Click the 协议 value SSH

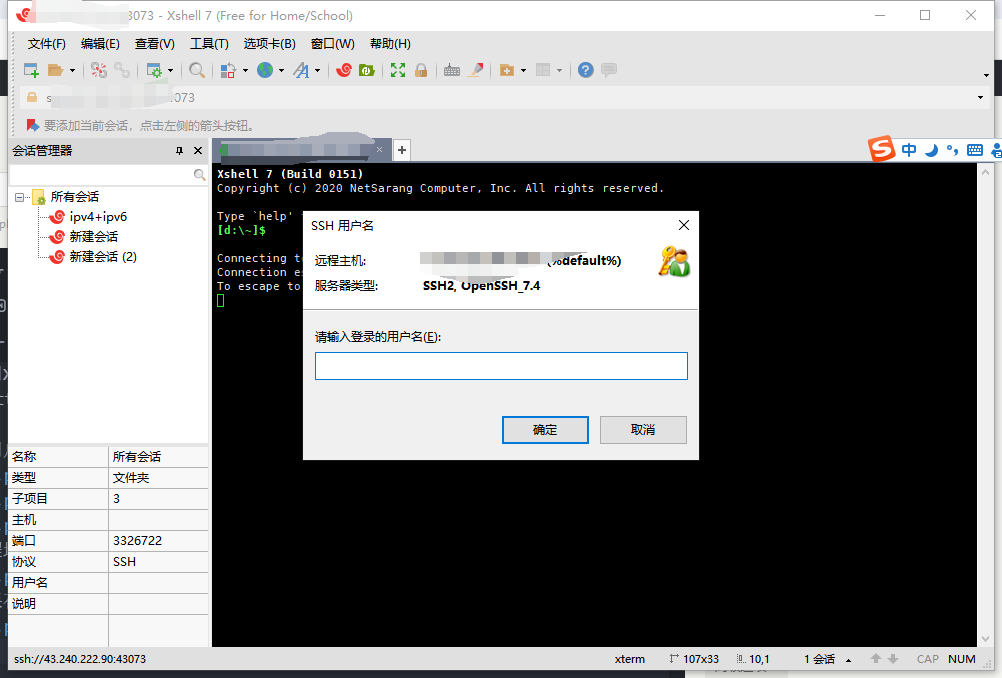pyautogui.click(x=125, y=562)
